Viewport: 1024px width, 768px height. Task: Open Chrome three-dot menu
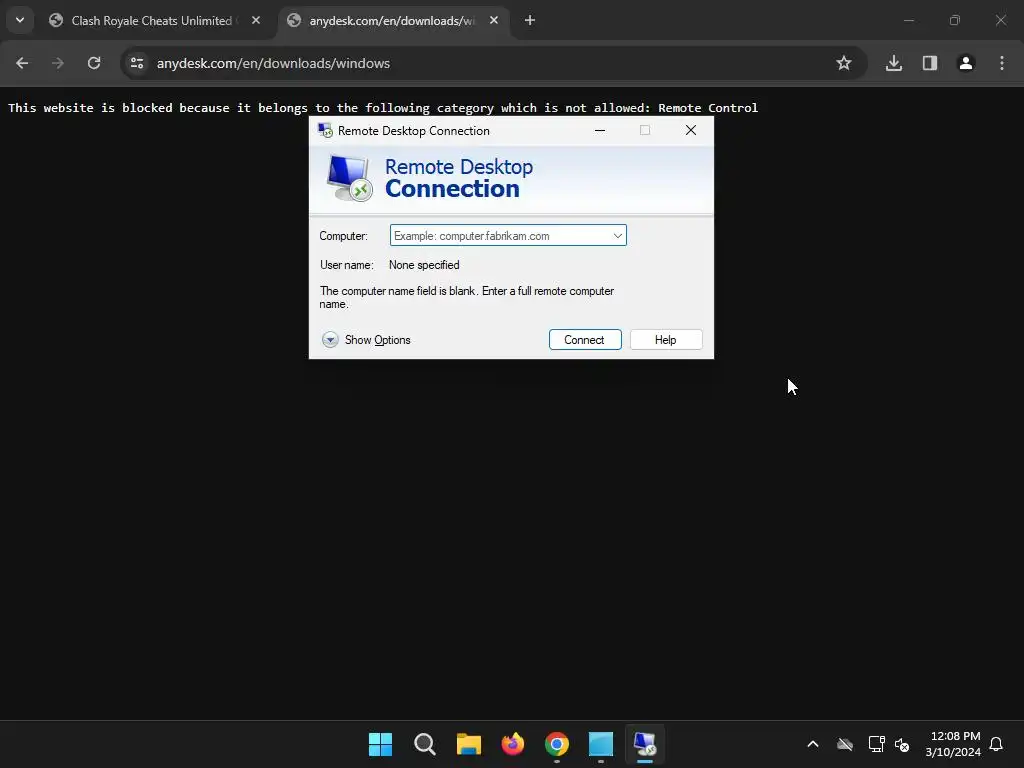[x=1002, y=63]
